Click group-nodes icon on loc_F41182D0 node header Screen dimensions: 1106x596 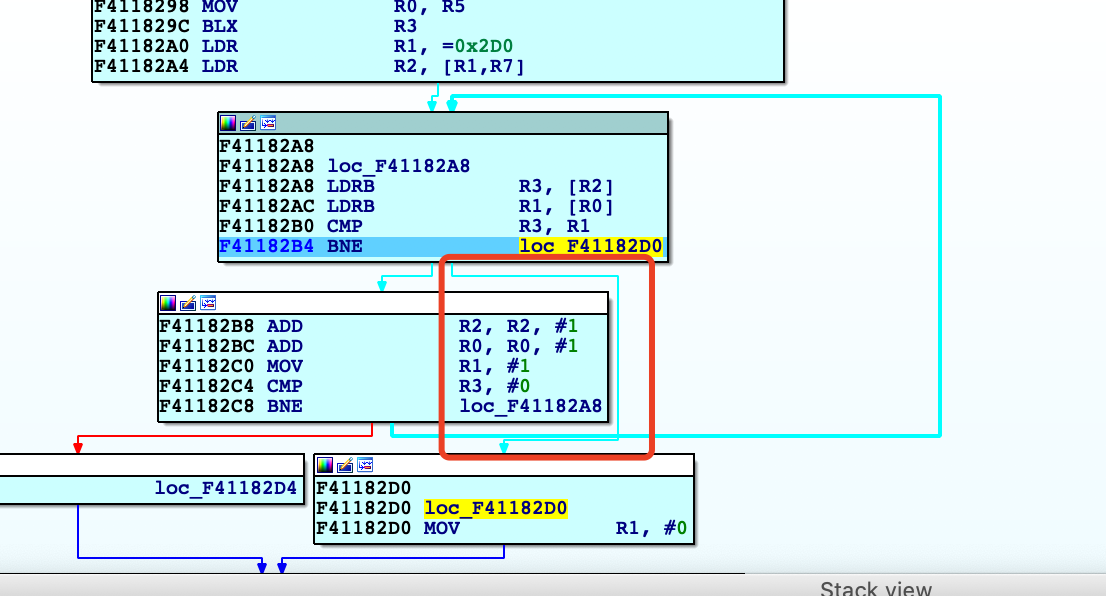tap(365, 465)
